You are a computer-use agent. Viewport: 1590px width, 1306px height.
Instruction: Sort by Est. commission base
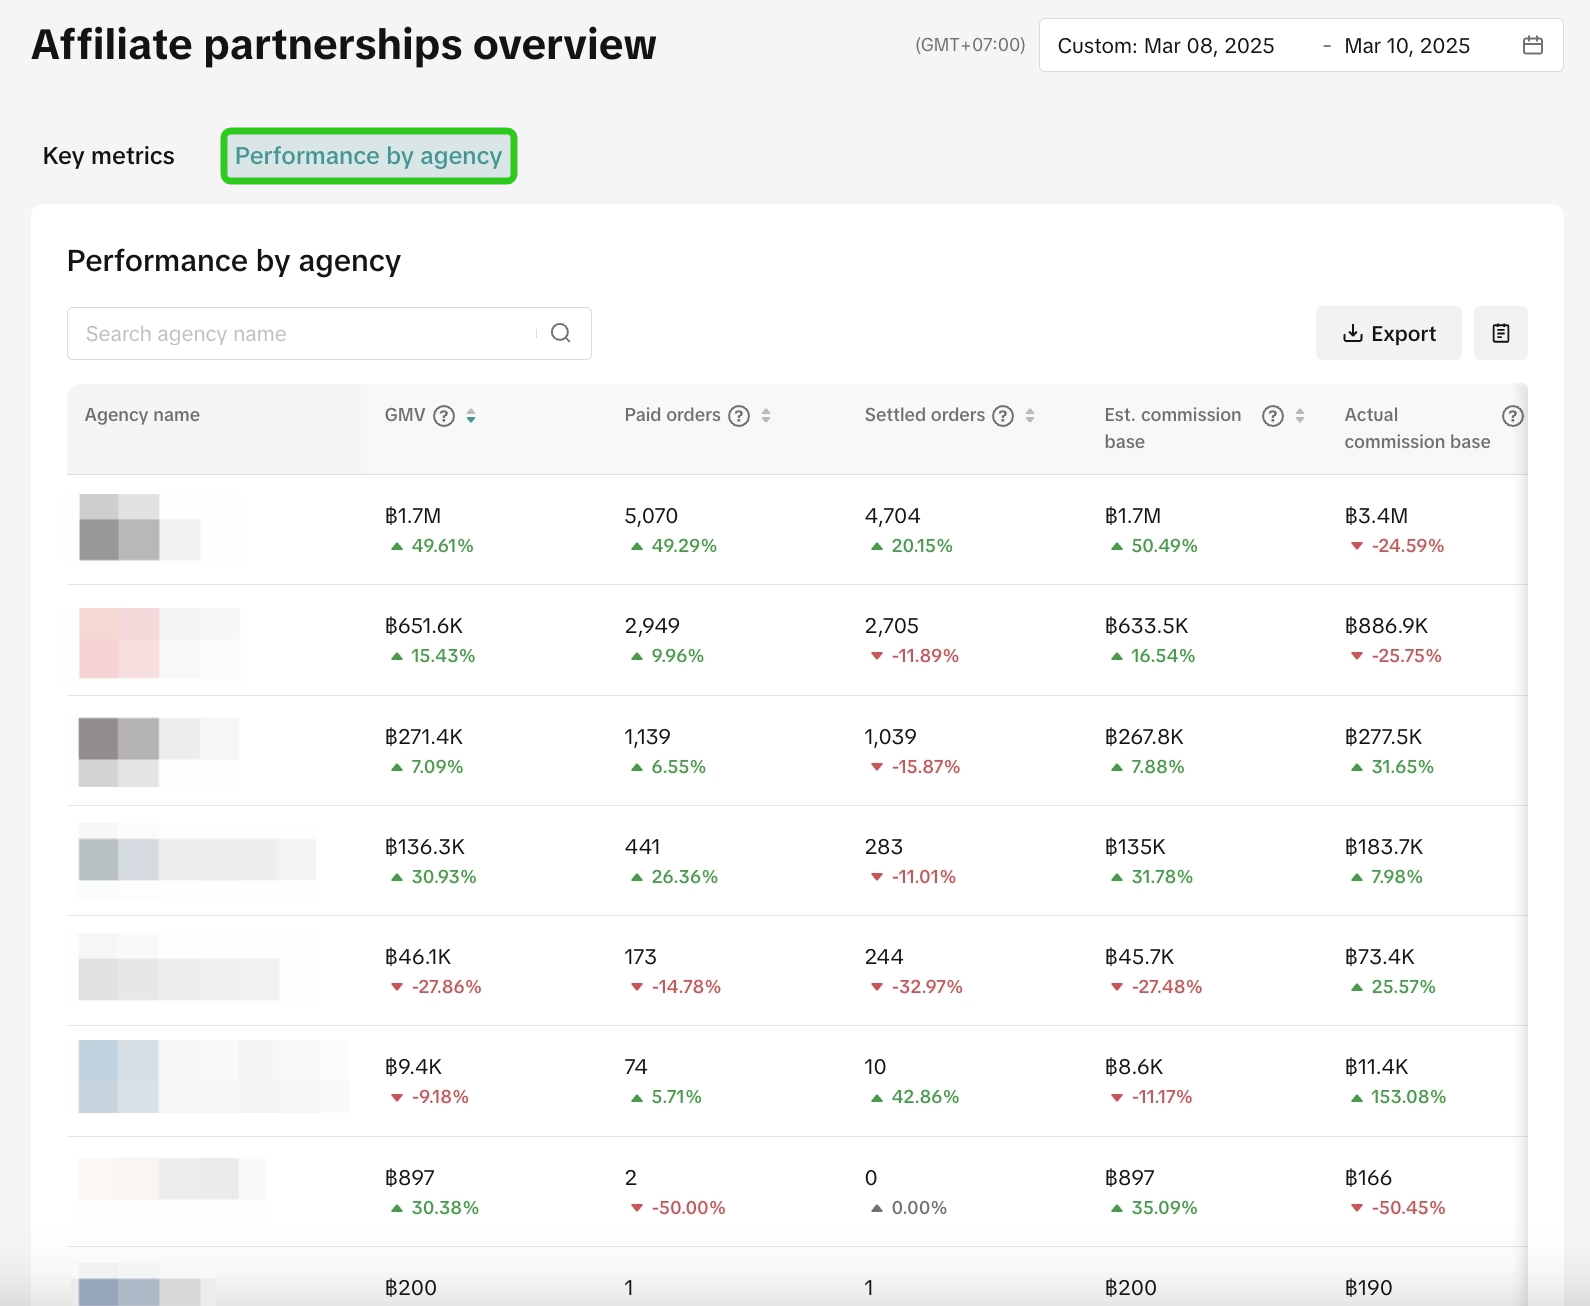(1300, 416)
